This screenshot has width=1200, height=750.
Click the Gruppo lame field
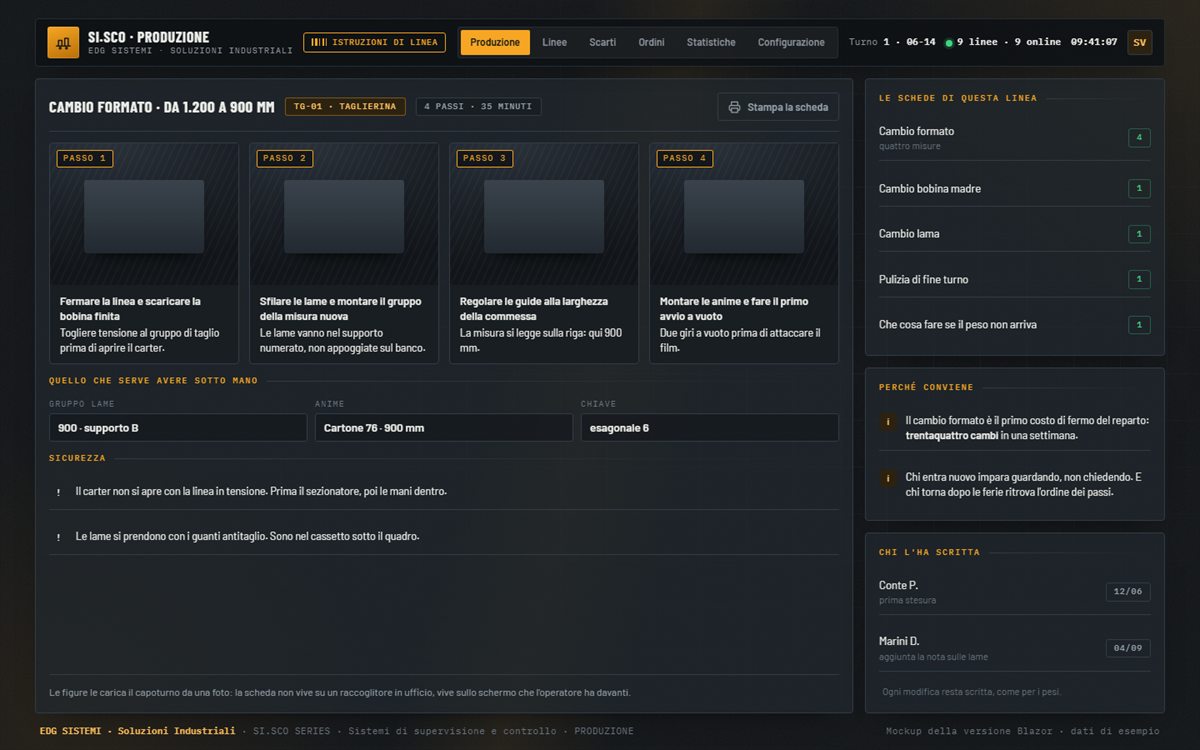[x=178, y=428]
